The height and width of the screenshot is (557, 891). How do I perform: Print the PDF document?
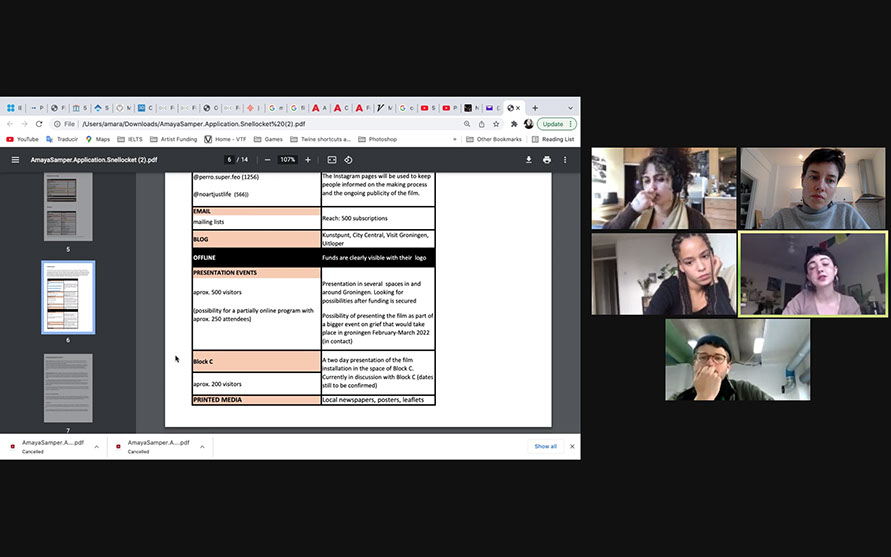point(547,160)
